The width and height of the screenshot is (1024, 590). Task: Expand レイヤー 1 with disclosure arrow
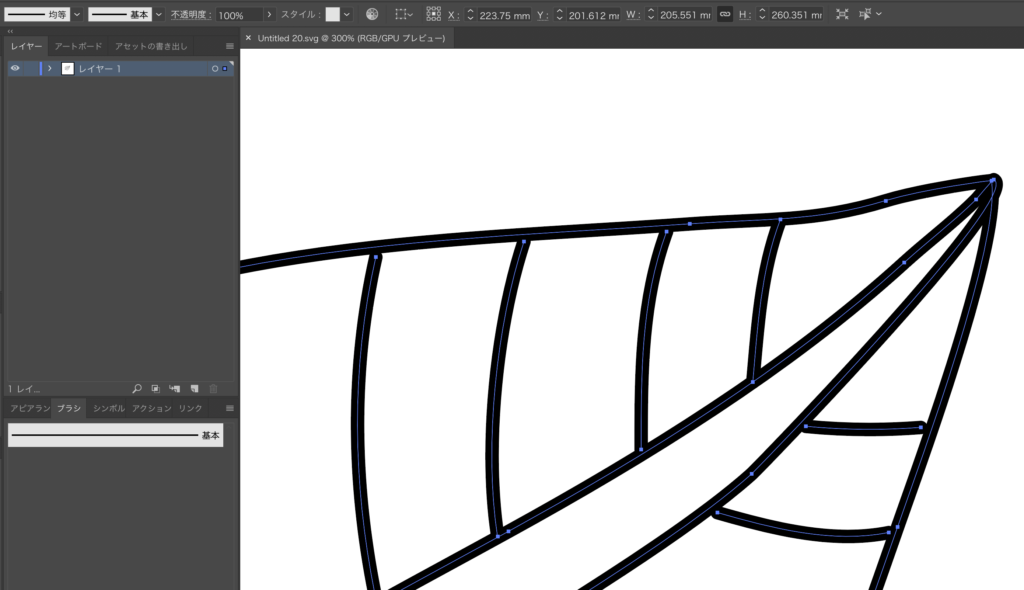[50, 68]
